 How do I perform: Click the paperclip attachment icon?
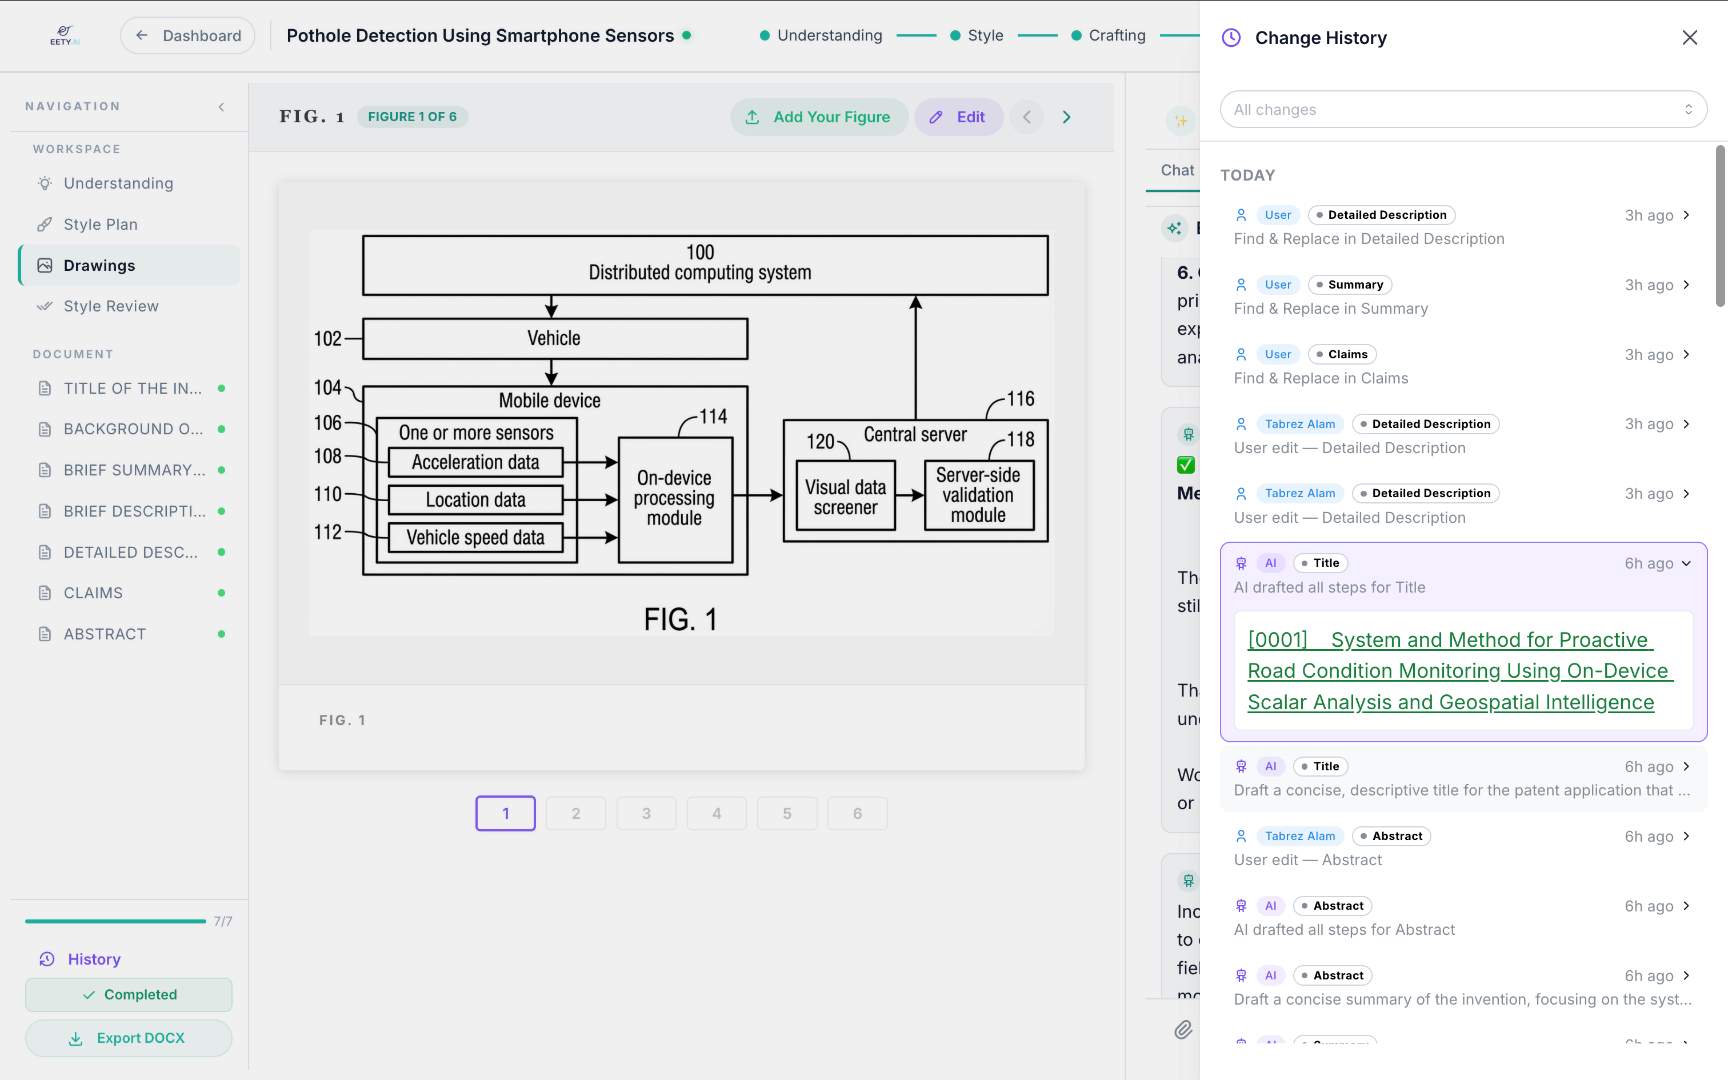click(1183, 1029)
